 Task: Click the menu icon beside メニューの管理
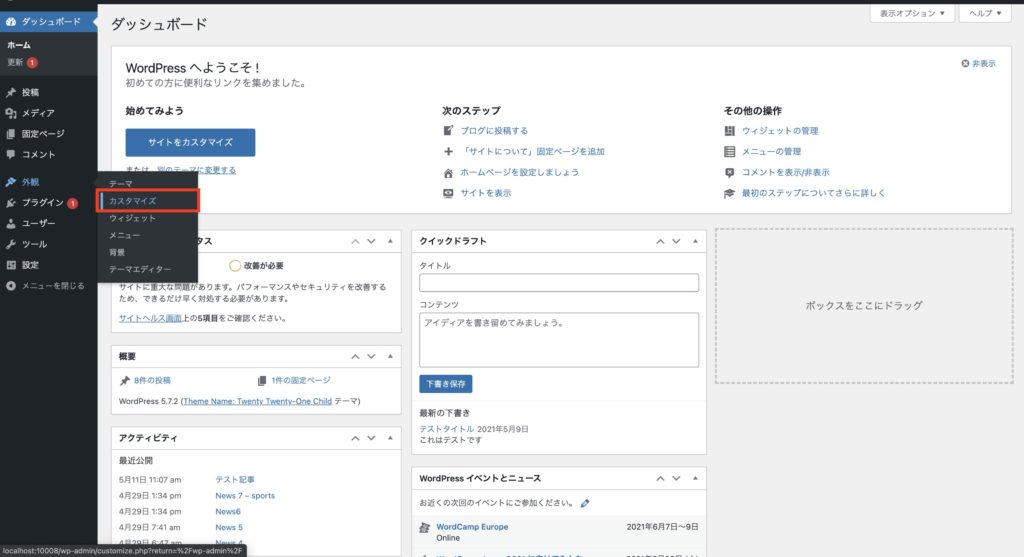pos(729,151)
